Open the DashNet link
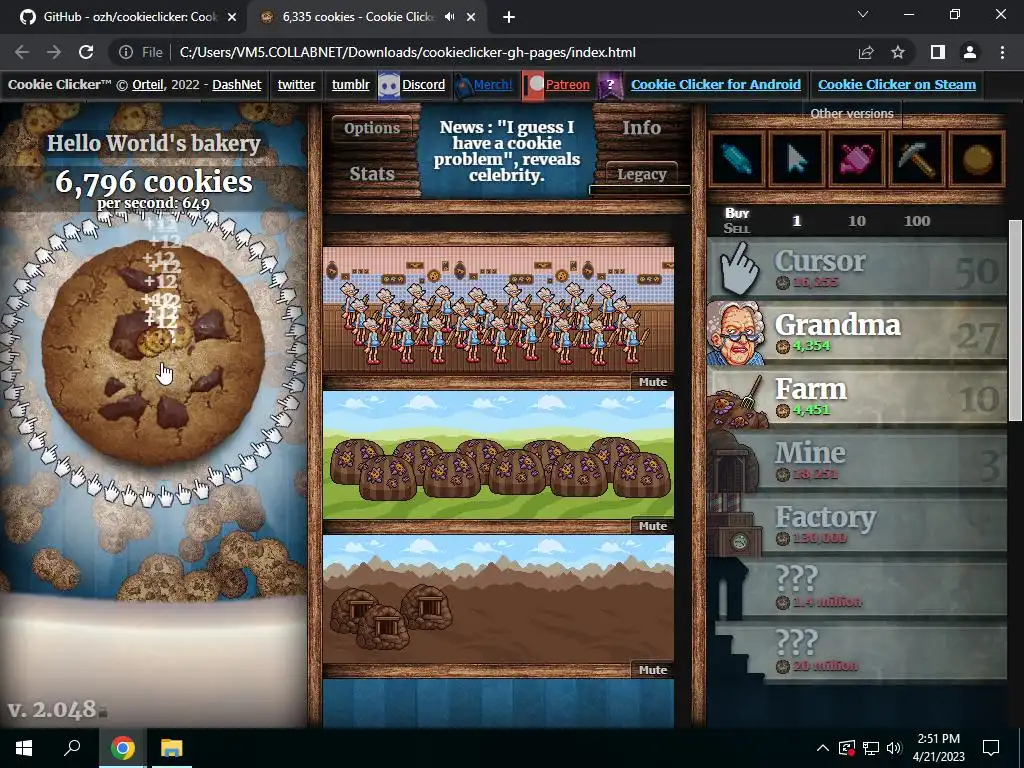This screenshot has width=1024, height=768. (236, 84)
